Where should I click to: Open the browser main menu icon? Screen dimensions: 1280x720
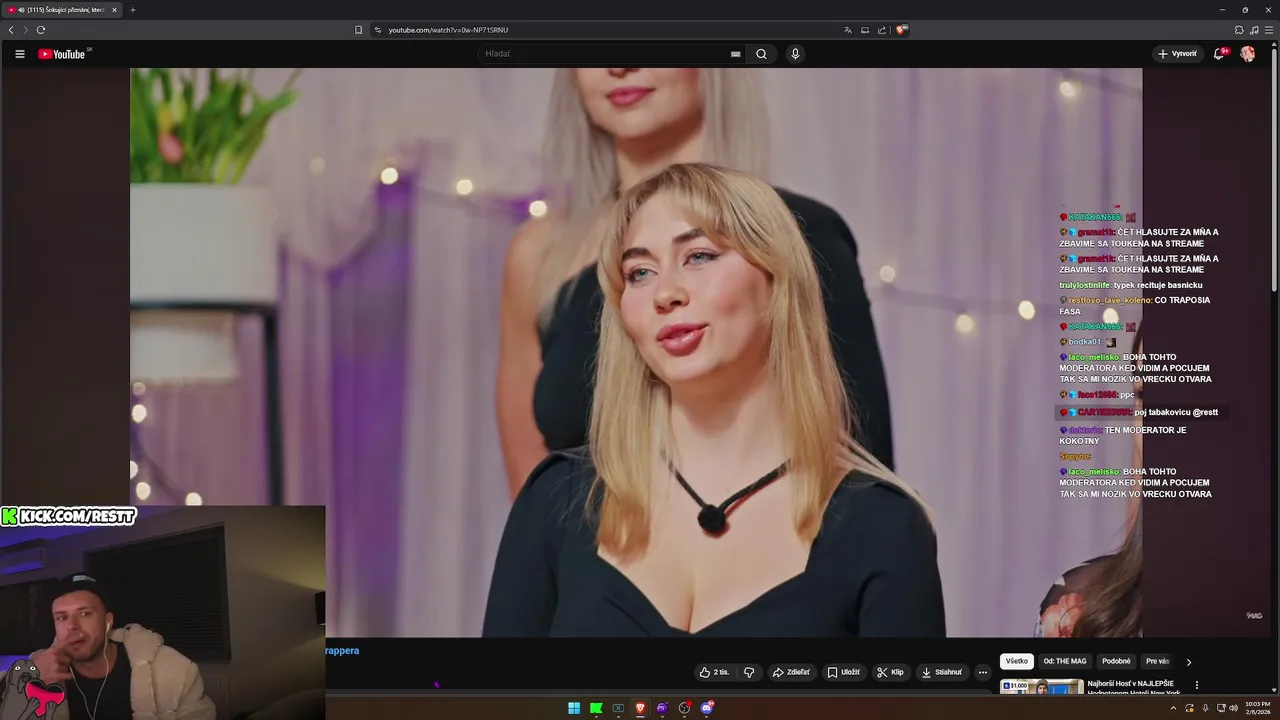[1269, 30]
